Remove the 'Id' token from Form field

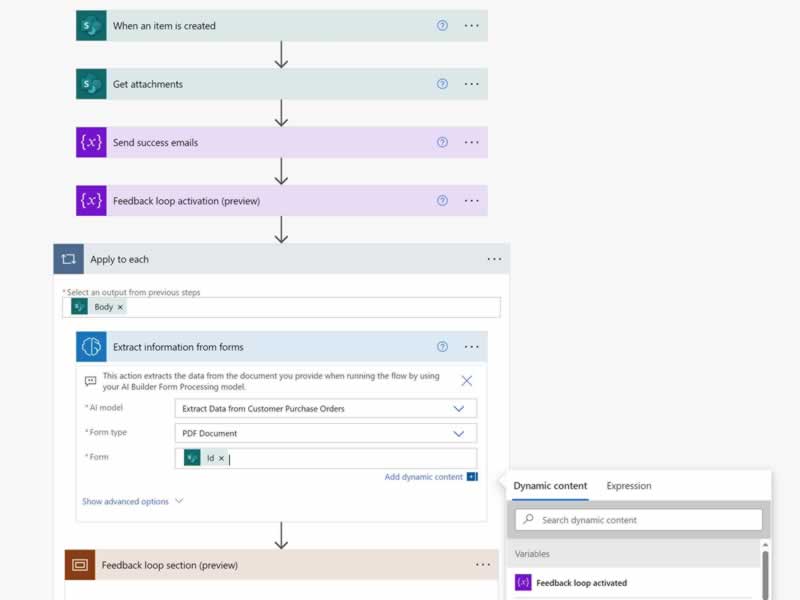(221, 458)
